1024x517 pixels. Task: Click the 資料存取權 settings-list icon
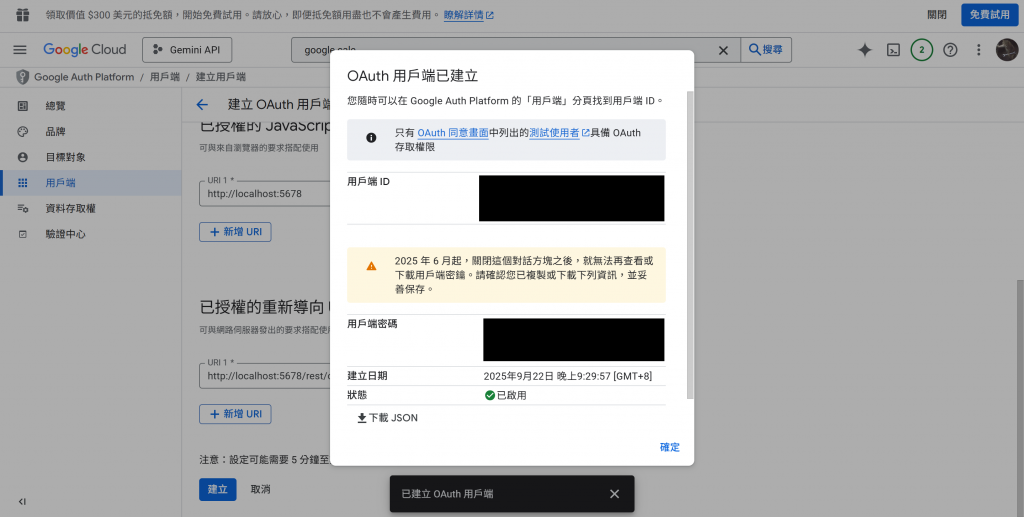(23, 208)
